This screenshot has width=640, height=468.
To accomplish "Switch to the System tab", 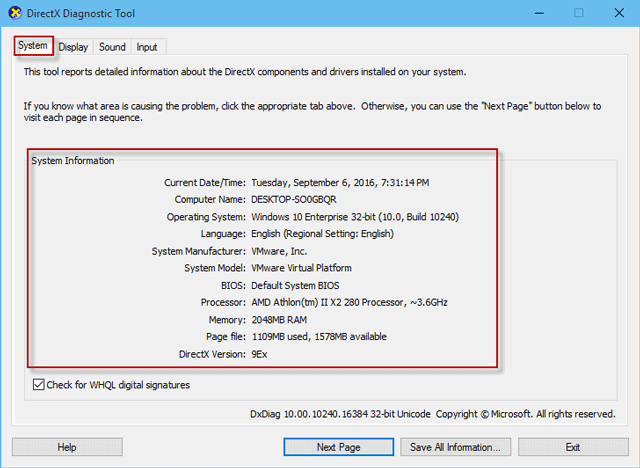I will pos(33,46).
